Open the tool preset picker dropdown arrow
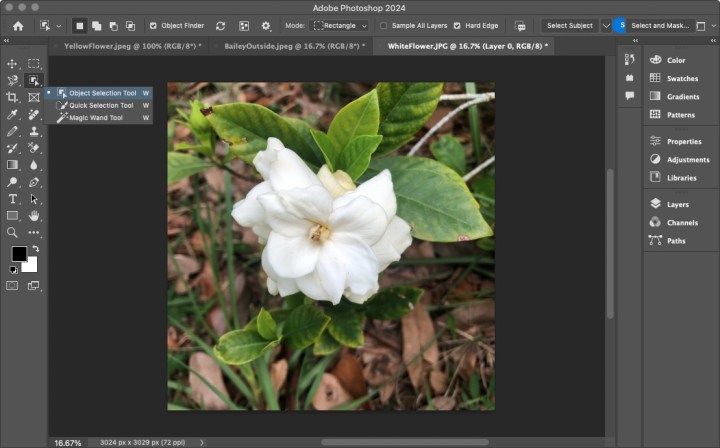The height and width of the screenshot is (448, 720). 59,25
